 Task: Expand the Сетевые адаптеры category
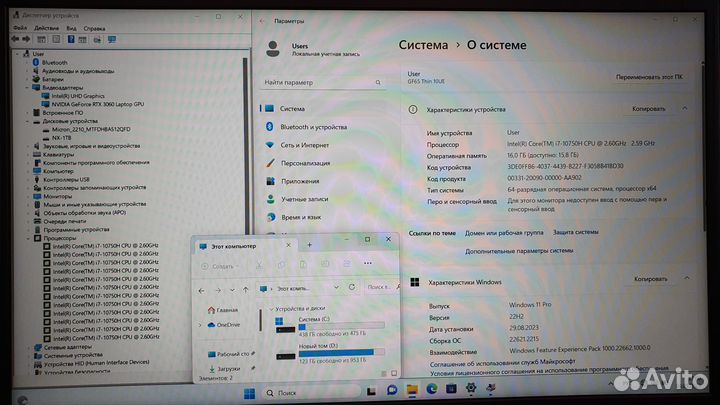tap(28, 347)
